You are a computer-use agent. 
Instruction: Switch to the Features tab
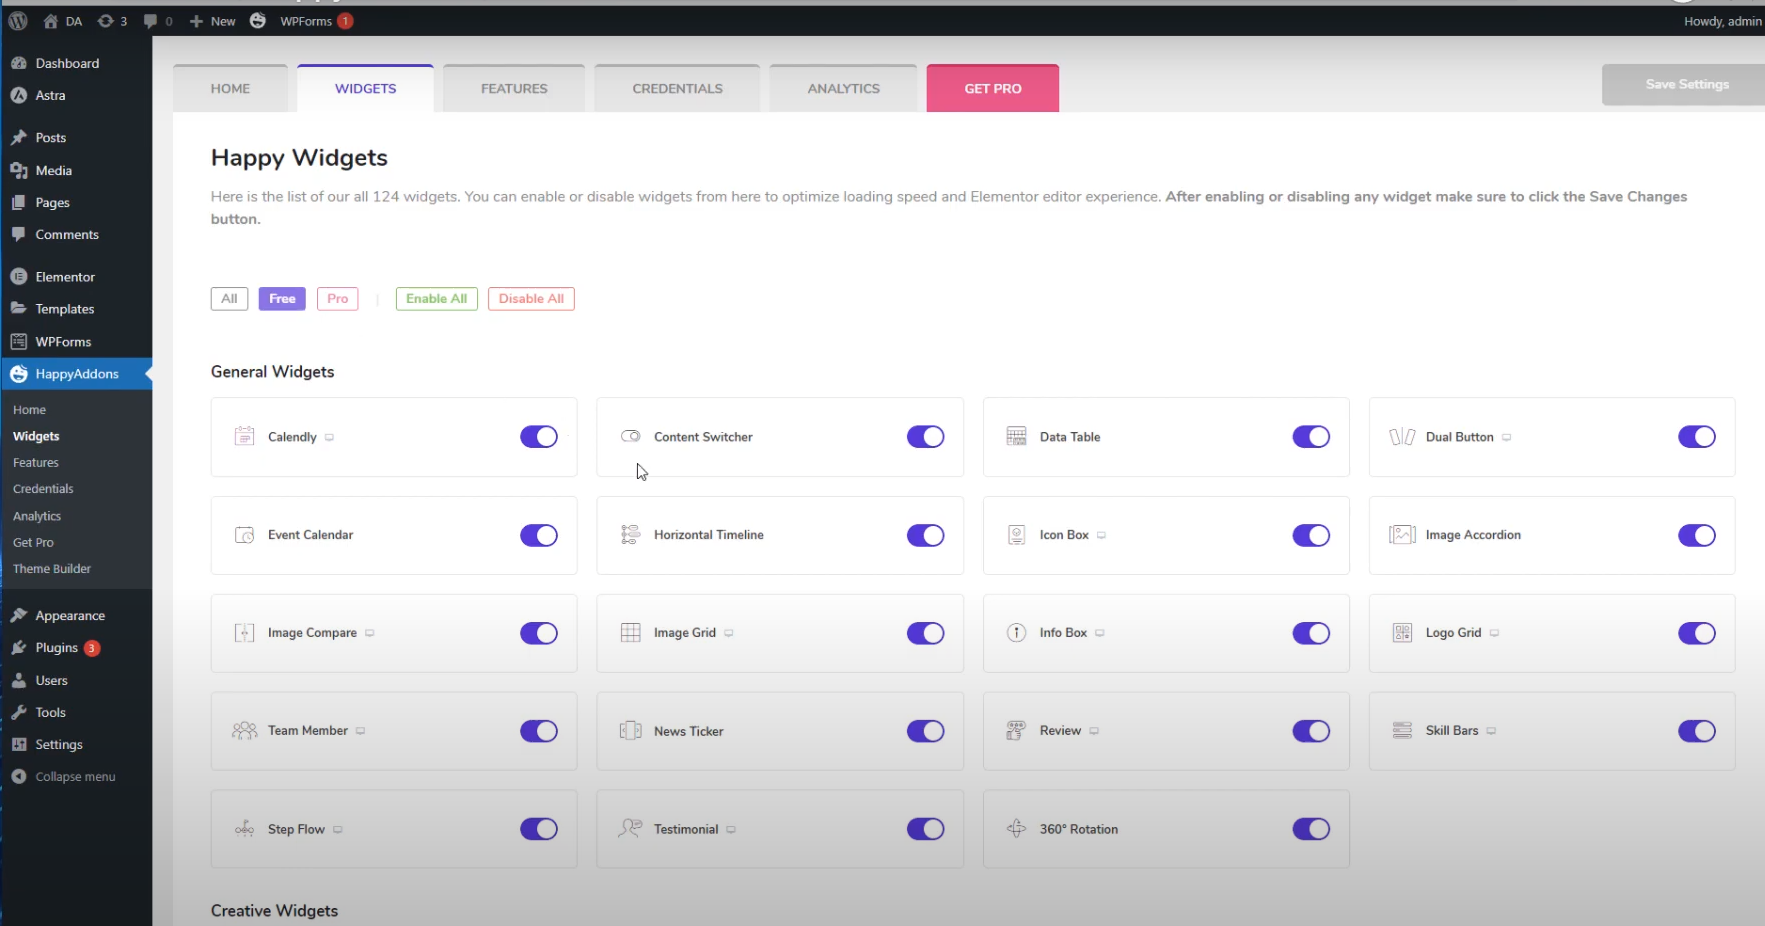point(514,89)
